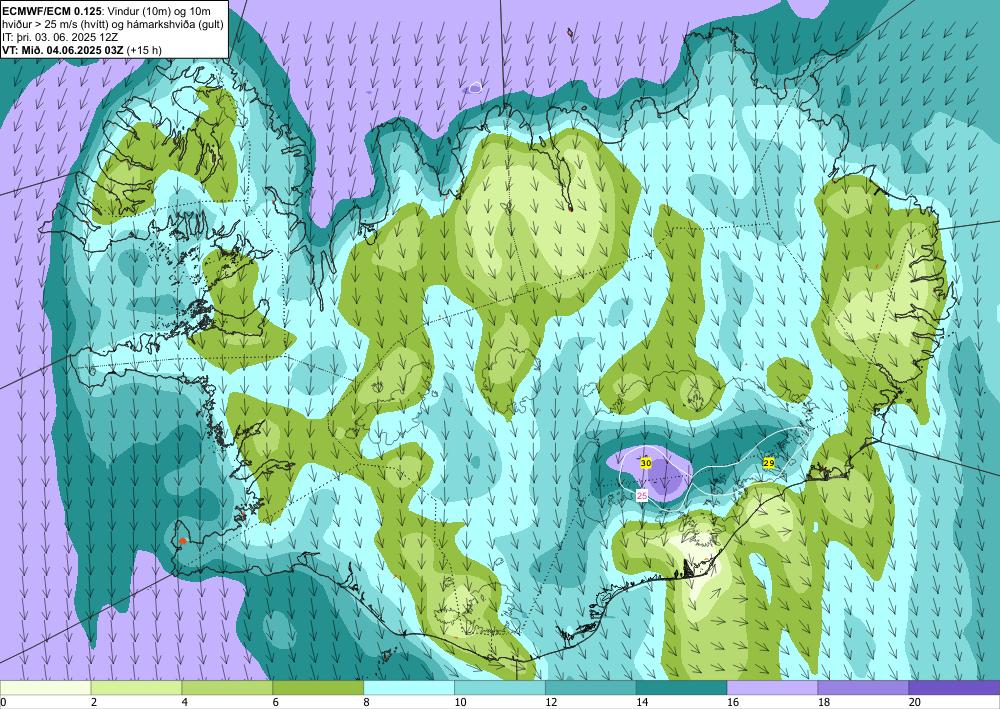Click the scale value '0' on legend
This screenshot has width=1000, height=709.
[3, 703]
